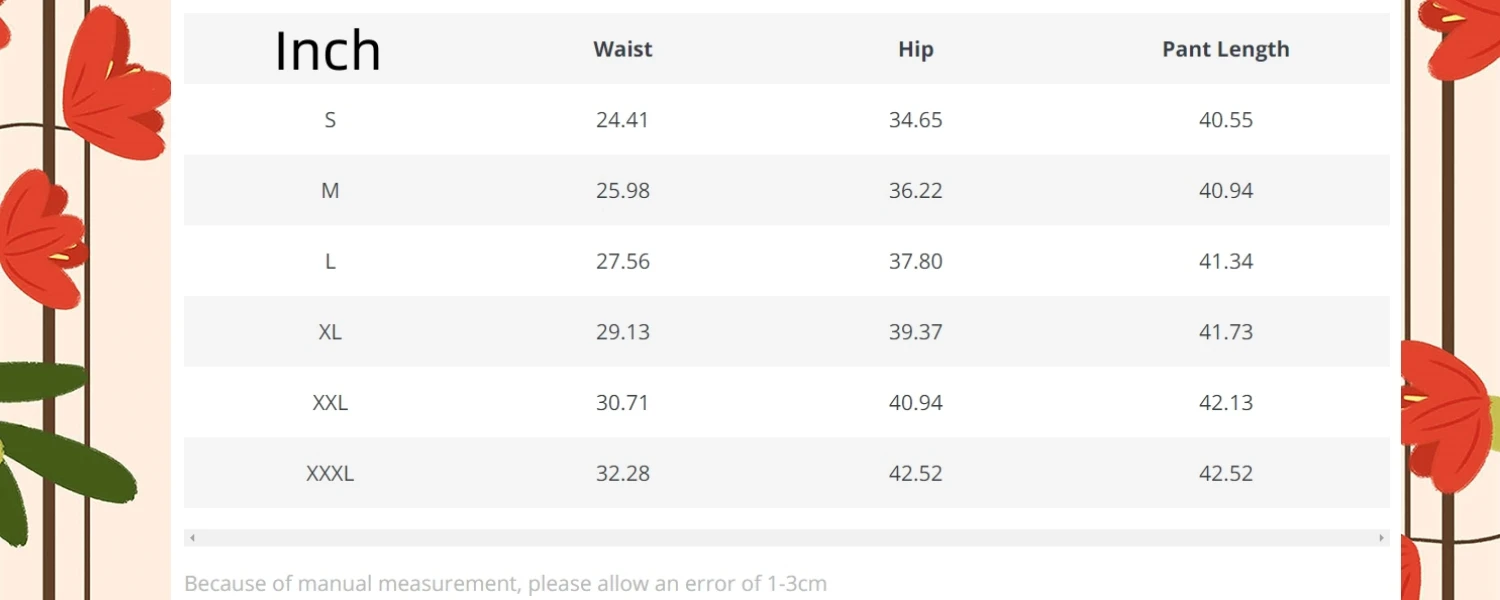Click the M size row label
This screenshot has width=1500, height=600.
(330, 191)
